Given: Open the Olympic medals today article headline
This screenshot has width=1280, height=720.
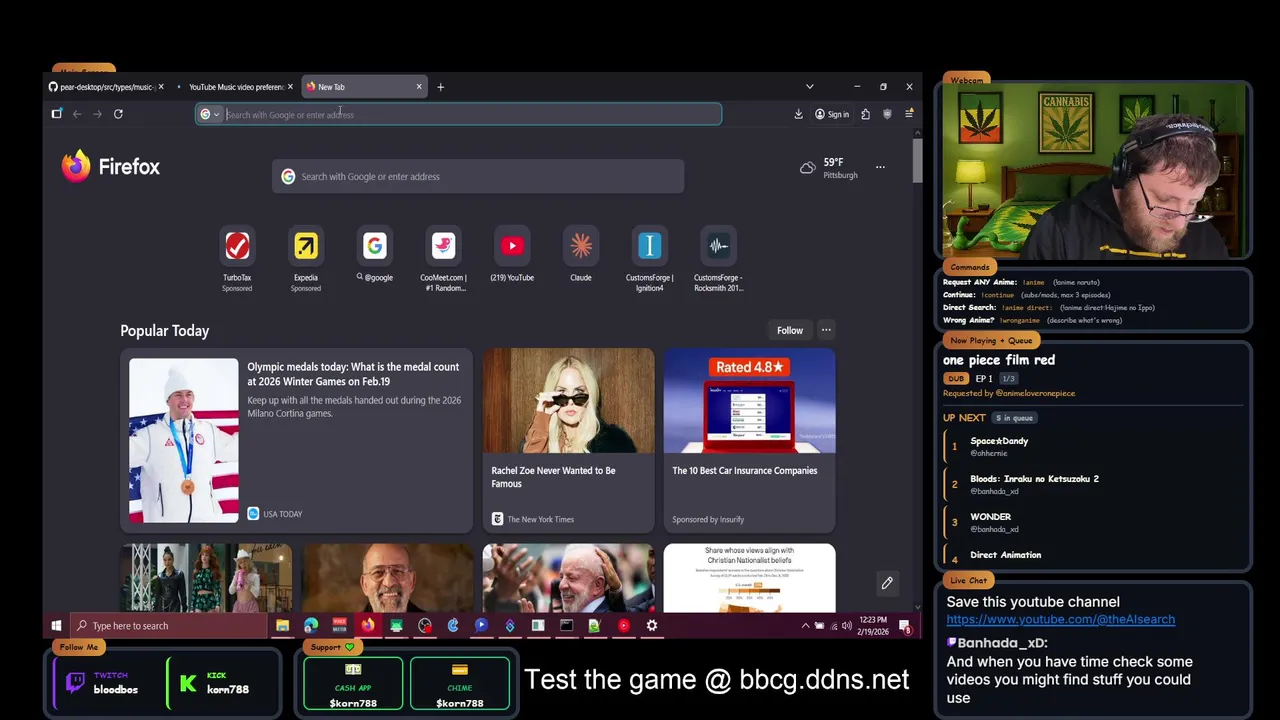Looking at the screenshot, I should (x=353, y=374).
